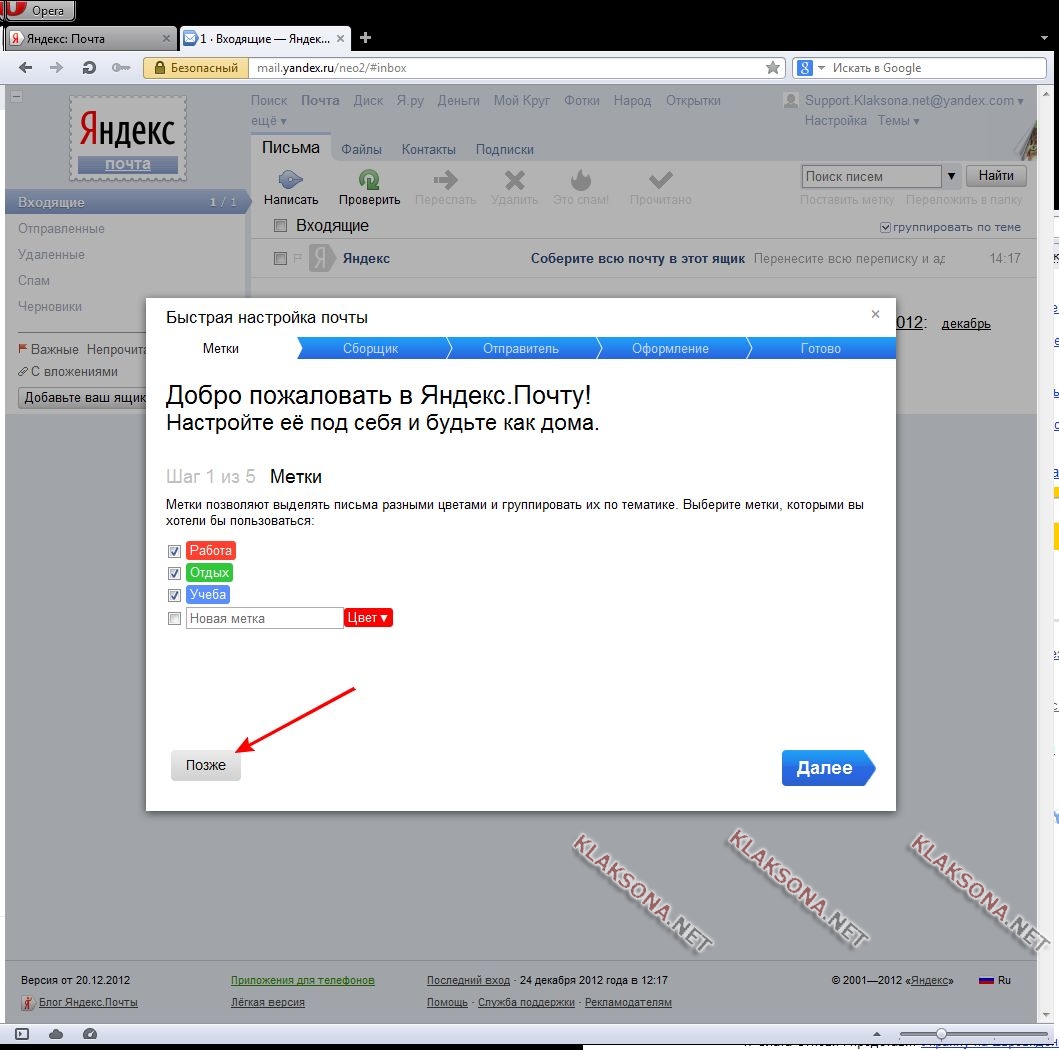
Task: Click the Далее button
Action: [x=828, y=768]
